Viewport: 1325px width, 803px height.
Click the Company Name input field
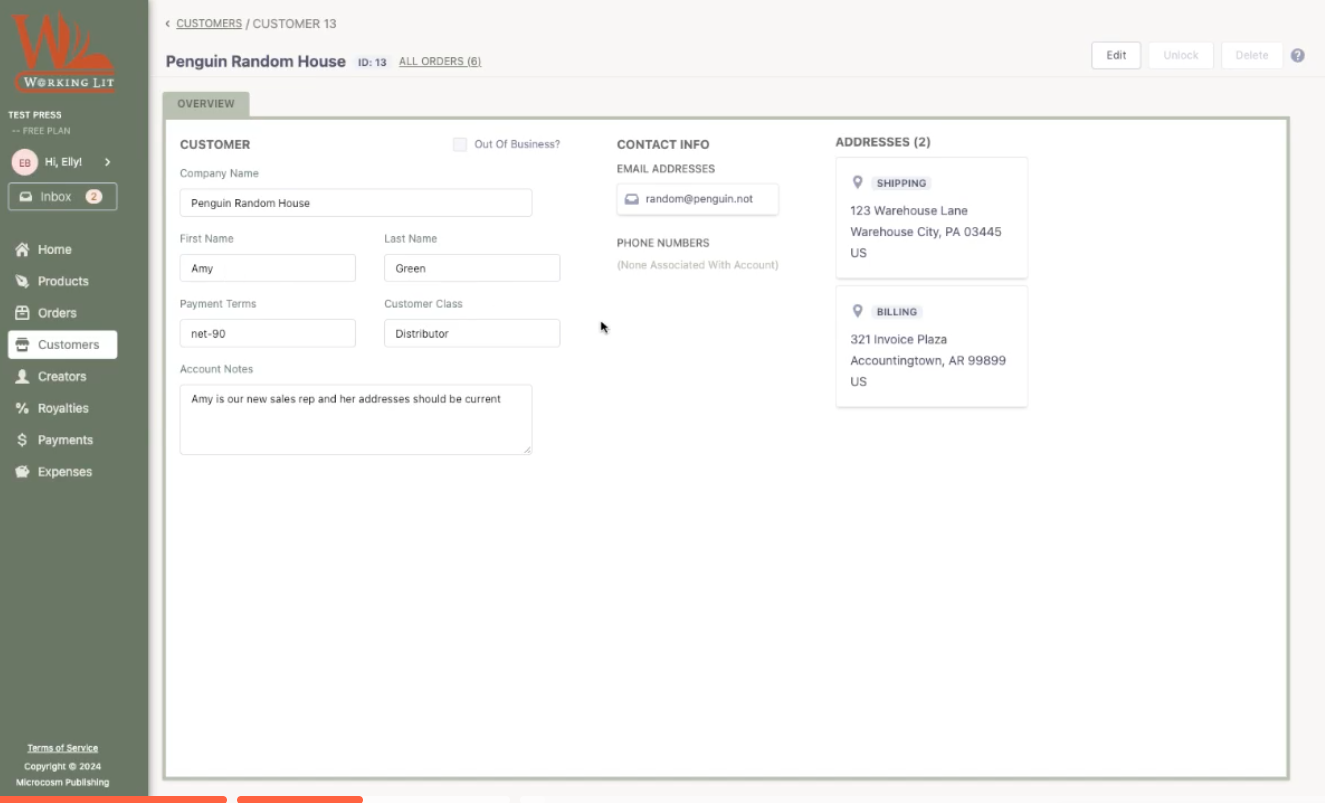click(x=355, y=203)
